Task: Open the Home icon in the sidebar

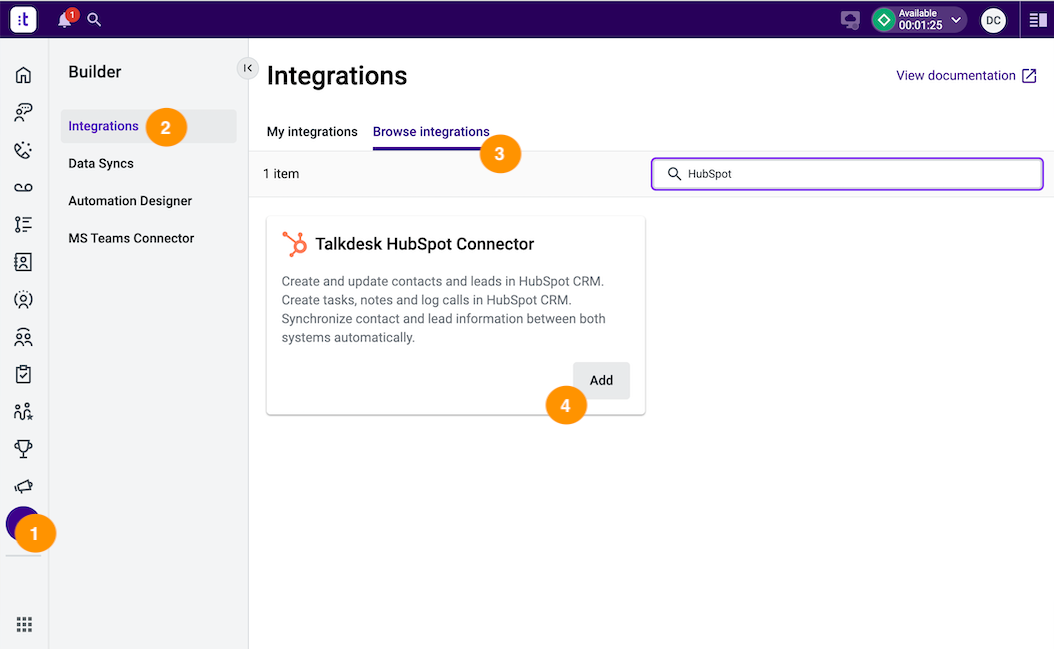Action: tap(24, 74)
